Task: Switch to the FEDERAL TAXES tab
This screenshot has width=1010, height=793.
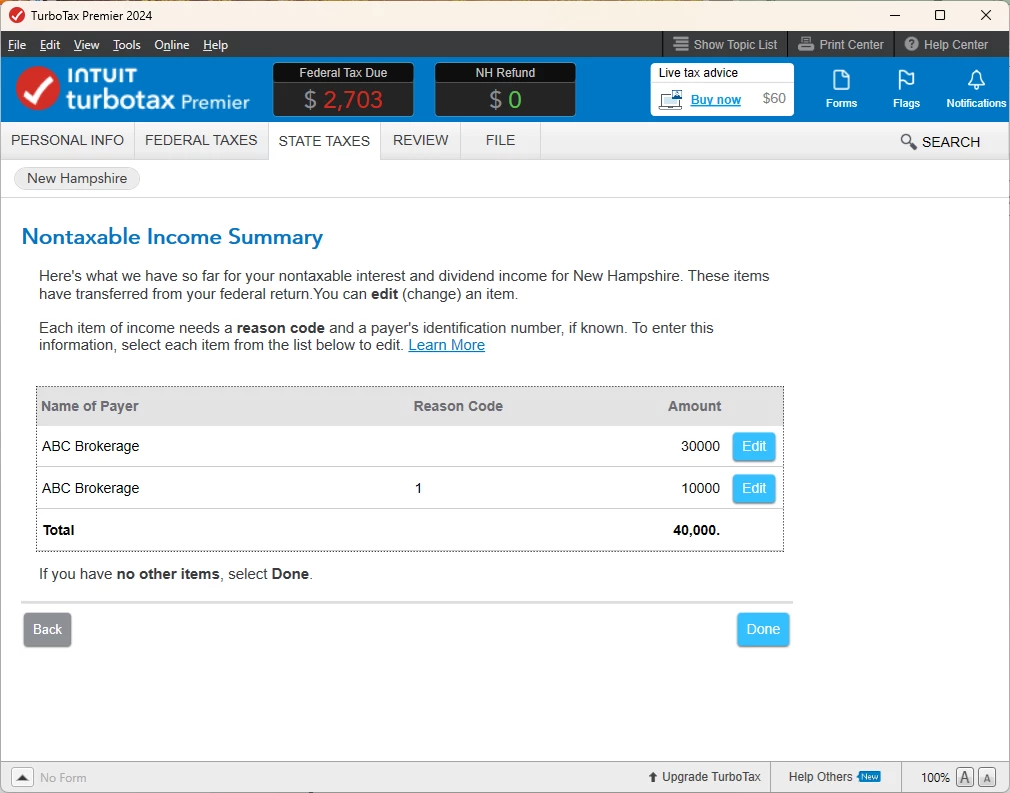Action: pos(201,140)
